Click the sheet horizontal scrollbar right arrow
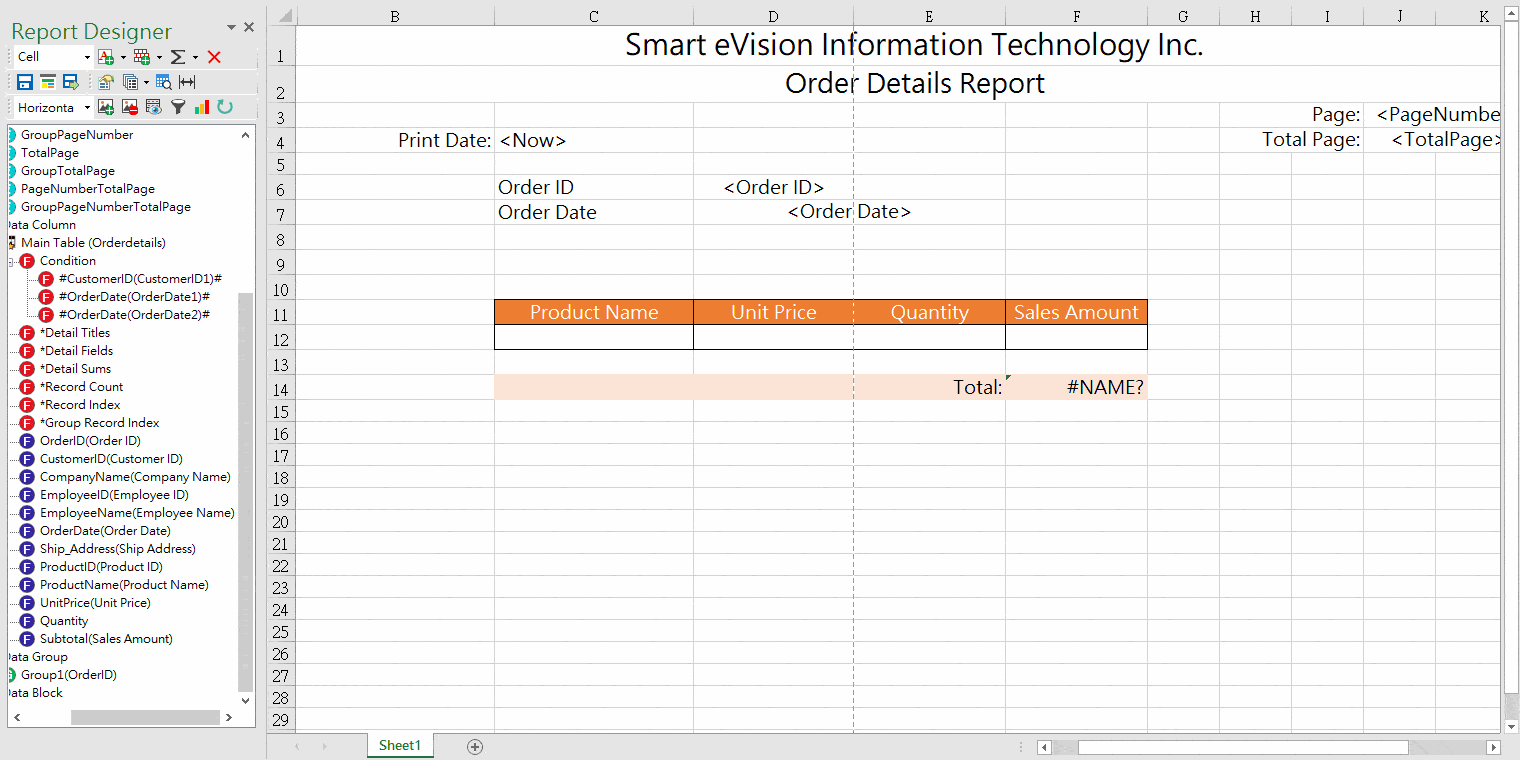Viewport: 1520px width, 760px height. point(1493,747)
